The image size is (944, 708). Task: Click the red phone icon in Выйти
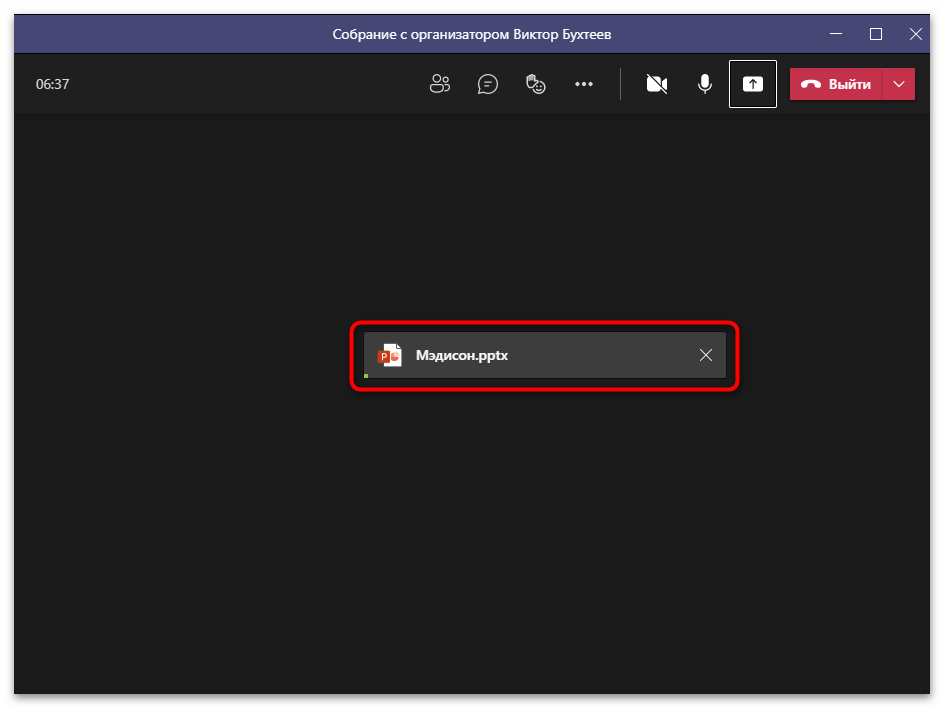click(x=811, y=84)
